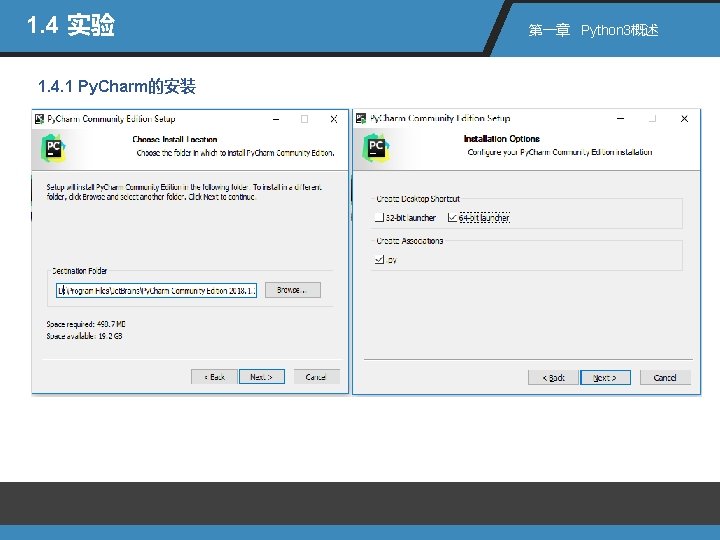This screenshot has height=540, width=720.
Task: Click the 'Choose Install Location' heading
Action: click(174, 139)
